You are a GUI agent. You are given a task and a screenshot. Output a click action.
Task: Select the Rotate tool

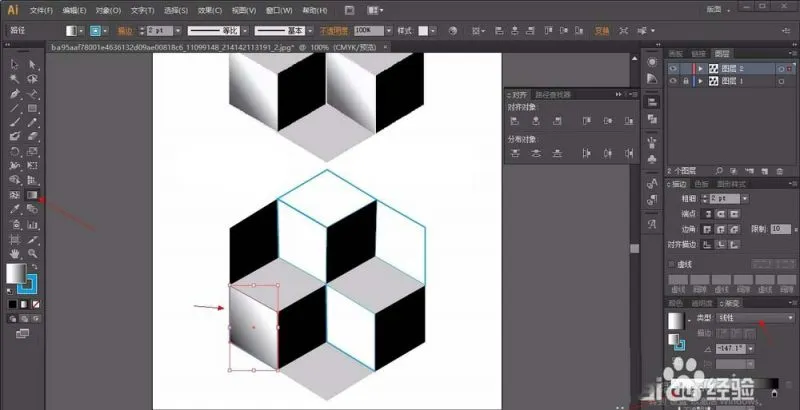pyautogui.click(x=14, y=151)
